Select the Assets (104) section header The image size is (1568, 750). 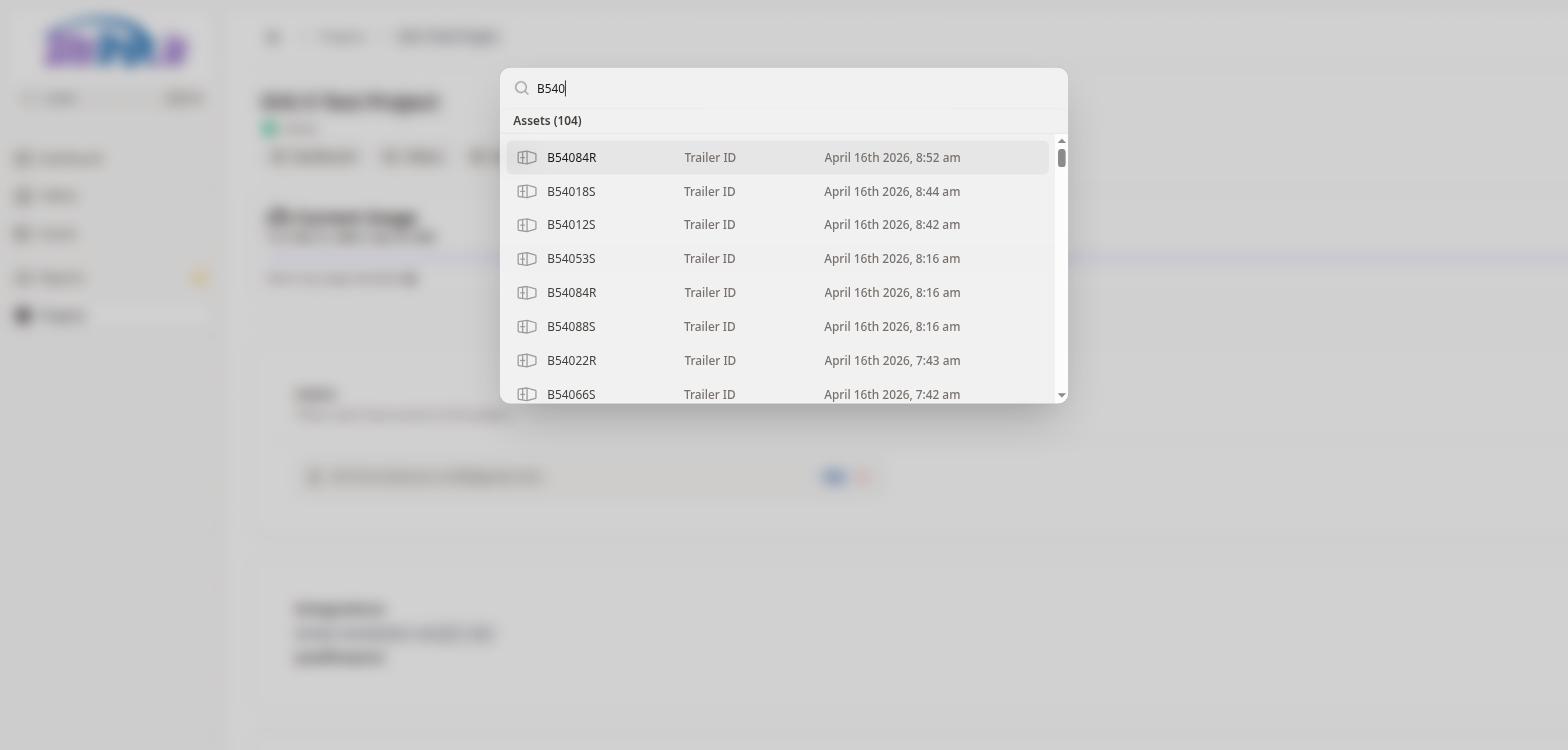tap(547, 121)
